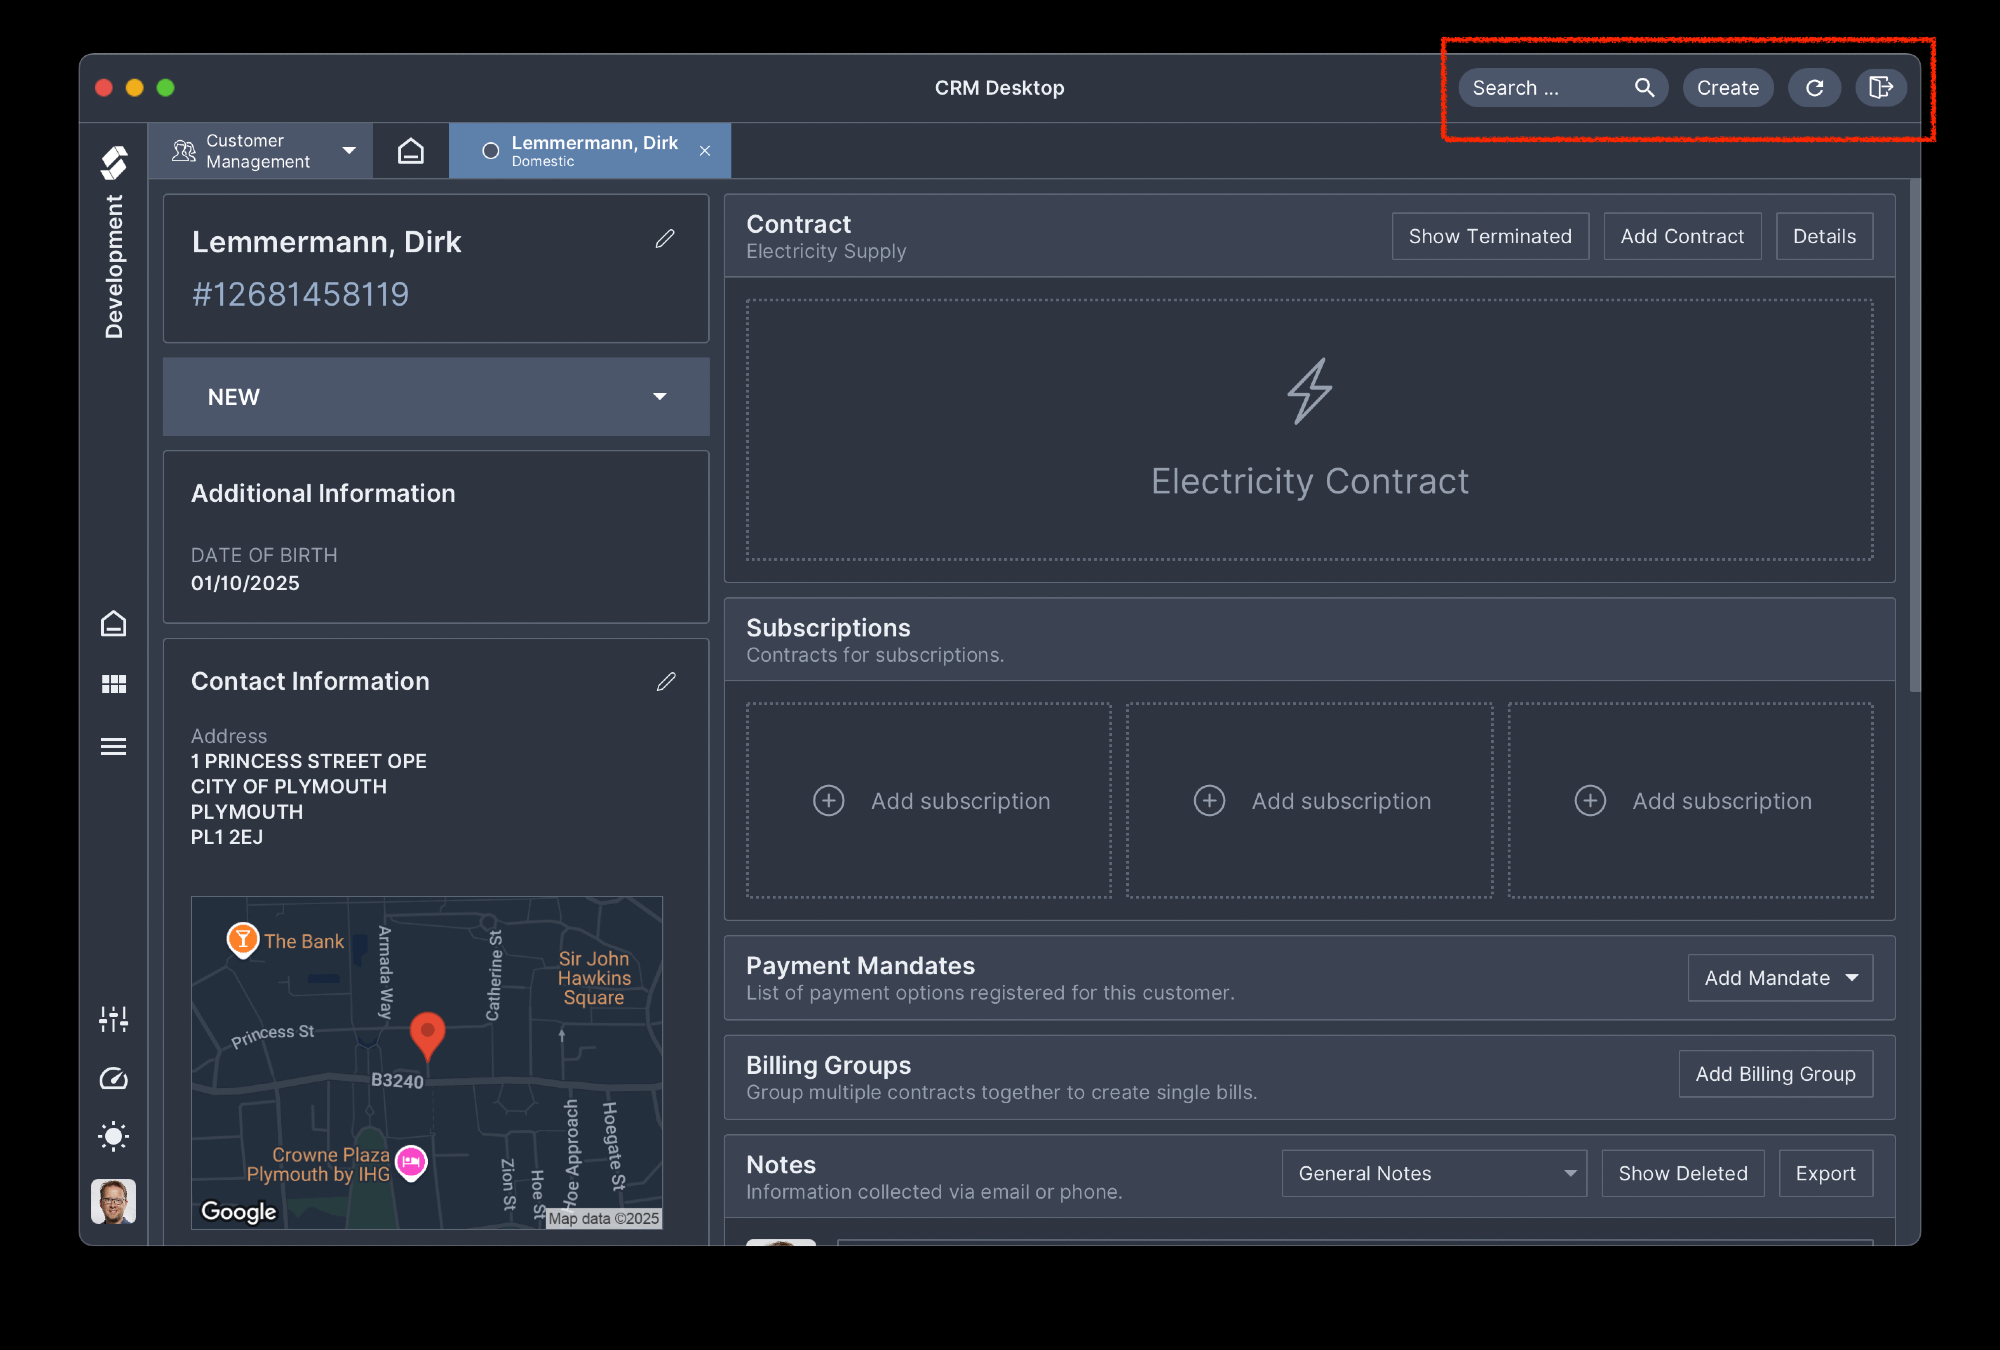Open the sidebar sliders settings icon
Image resolution: width=2000 pixels, height=1350 pixels.
pyautogui.click(x=114, y=1019)
